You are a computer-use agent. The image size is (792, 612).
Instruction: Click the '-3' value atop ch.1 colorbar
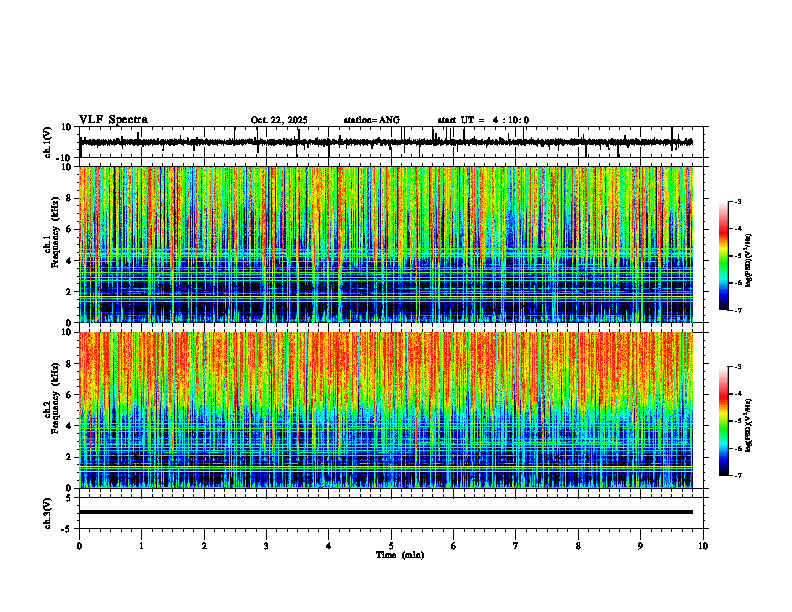click(738, 202)
